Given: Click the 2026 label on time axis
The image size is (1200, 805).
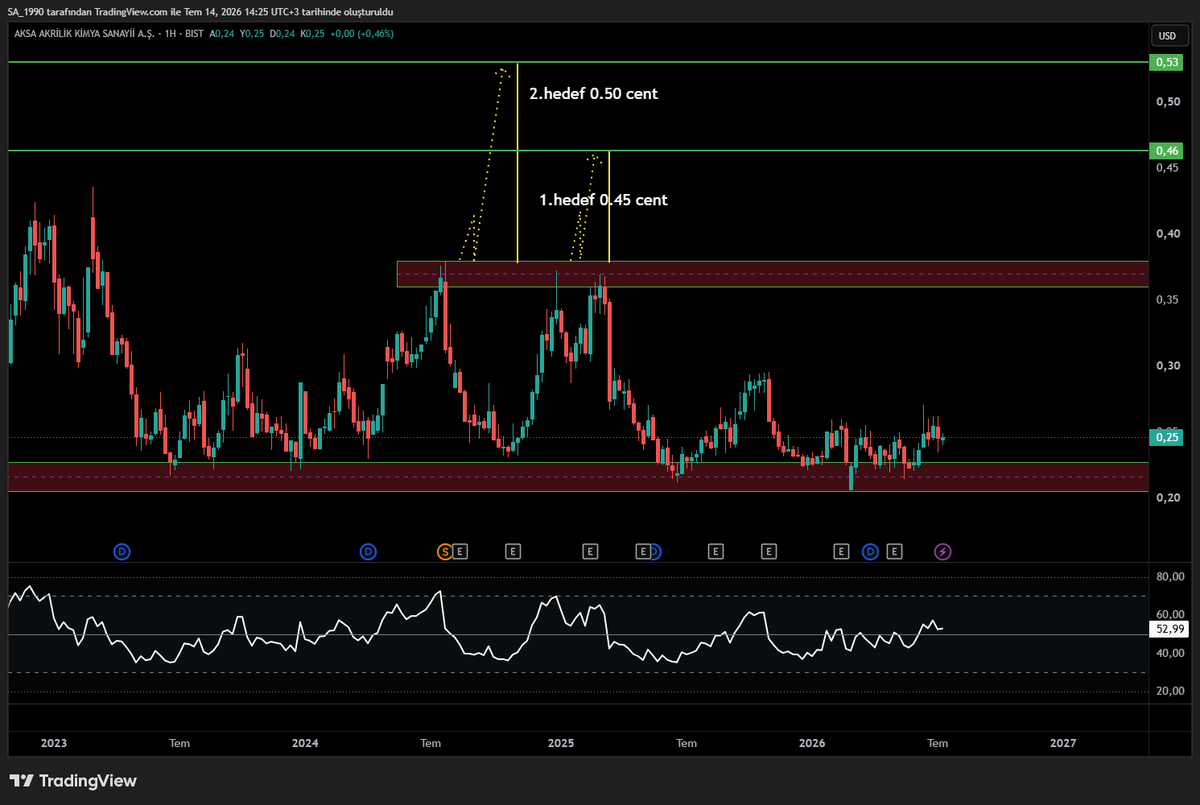Looking at the screenshot, I should [812, 743].
